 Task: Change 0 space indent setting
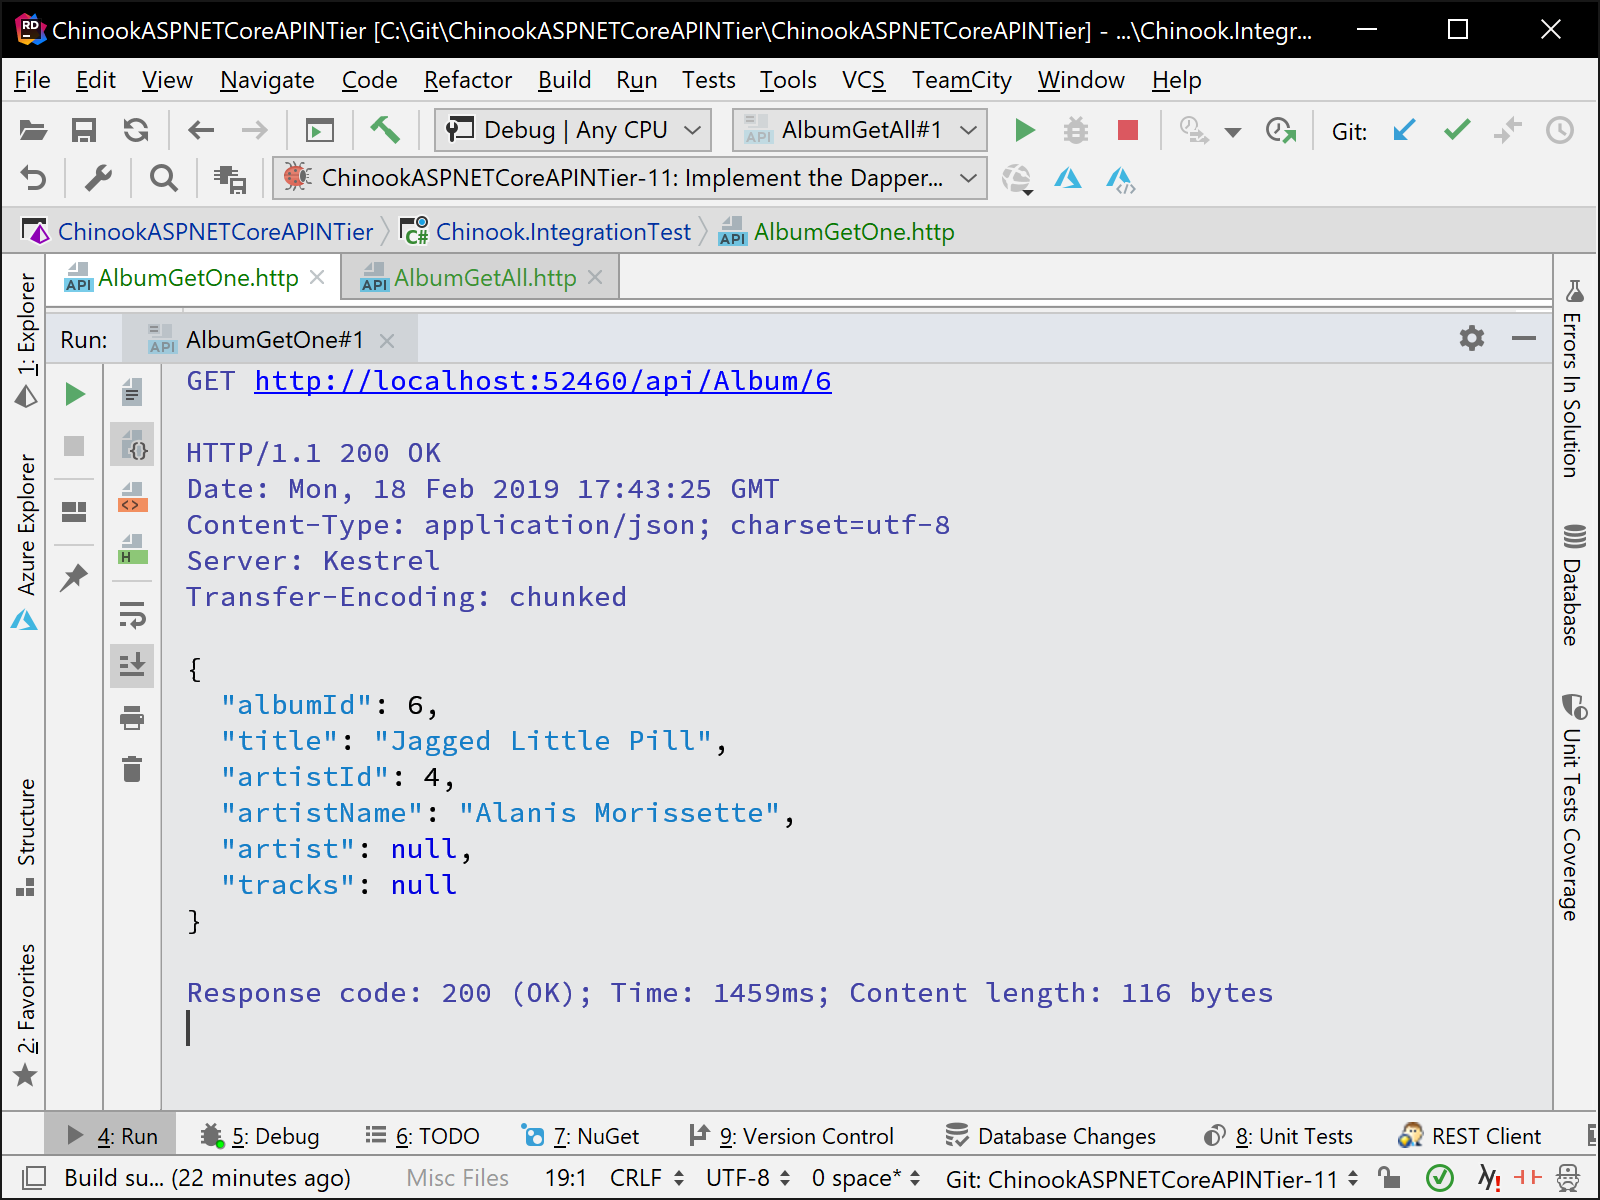[866, 1178]
